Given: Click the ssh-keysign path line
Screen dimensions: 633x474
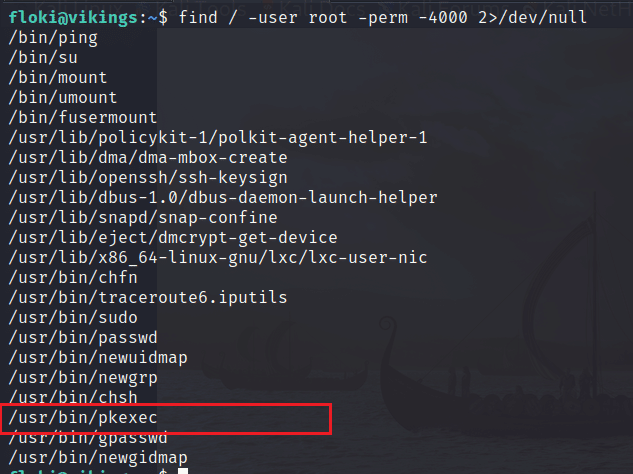Looking at the screenshot, I should tap(148, 178).
